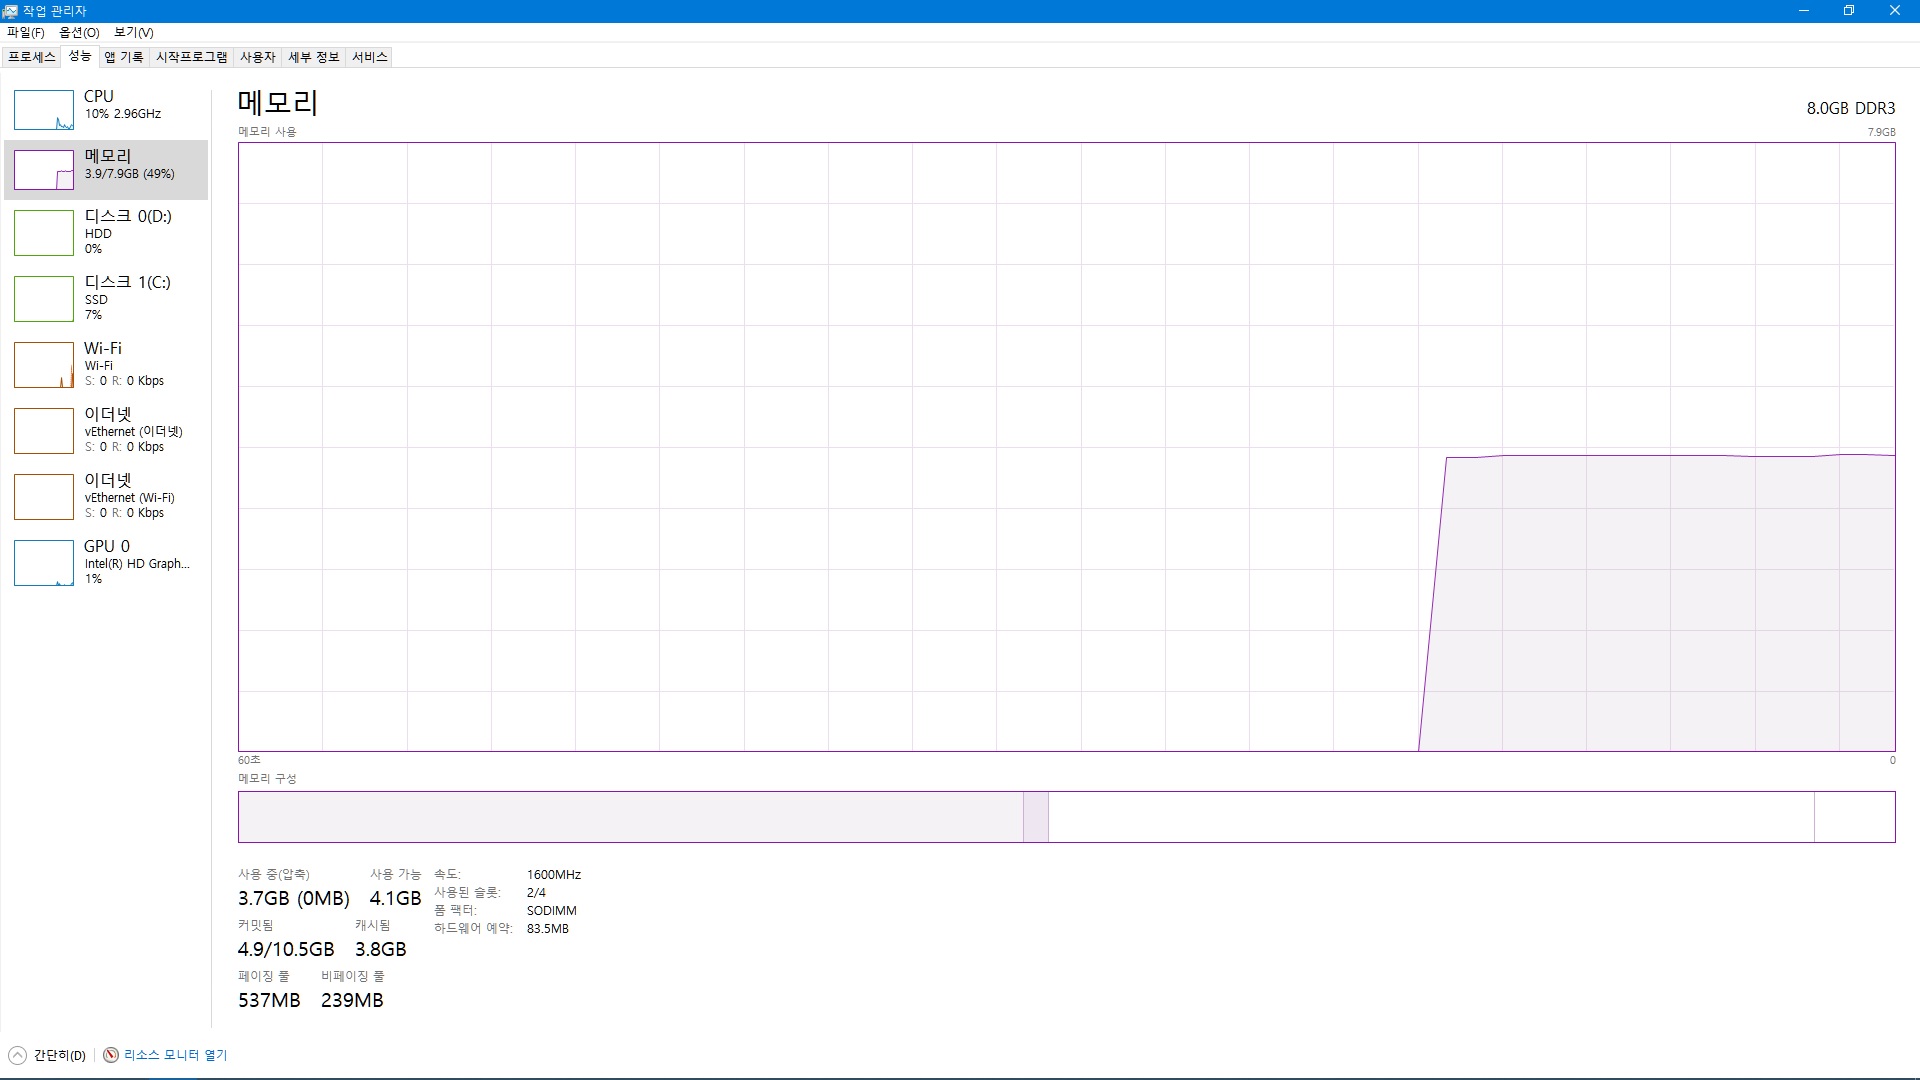Select the 메모리 mini graph thumbnail
1920x1080 pixels.
pyautogui.click(x=44, y=170)
